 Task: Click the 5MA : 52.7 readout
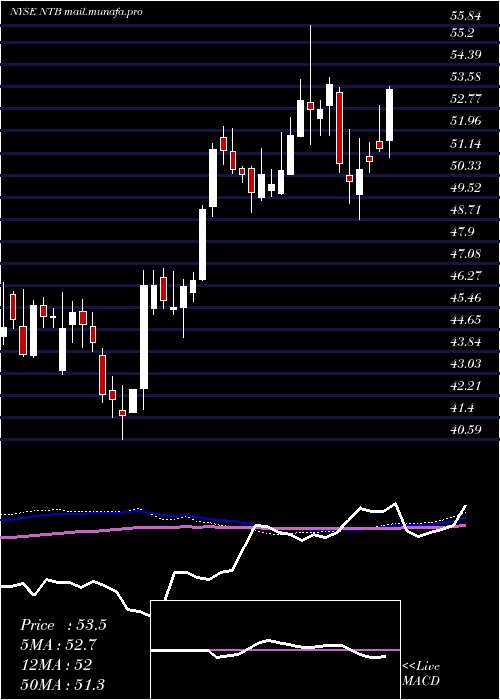click(x=58, y=645)
